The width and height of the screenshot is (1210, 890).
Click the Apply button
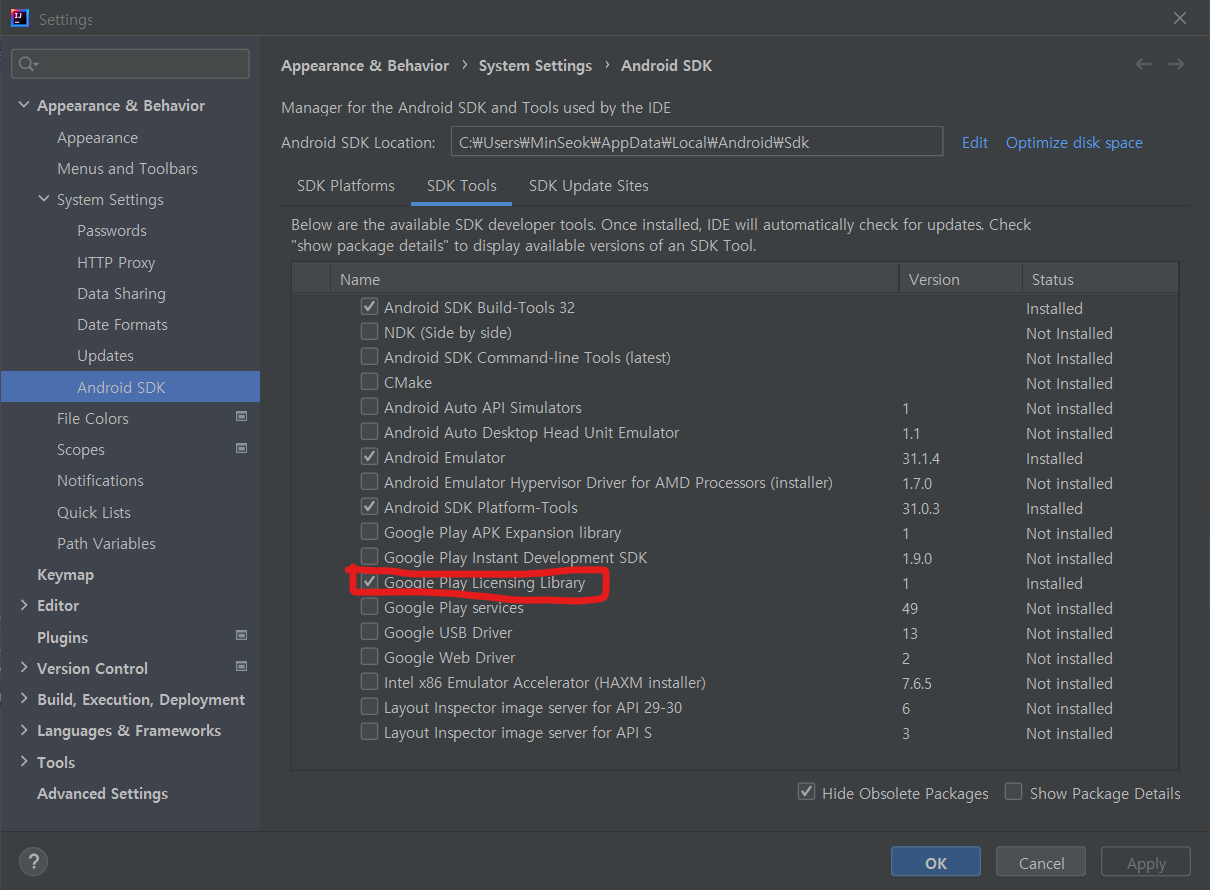point(1146,863)
